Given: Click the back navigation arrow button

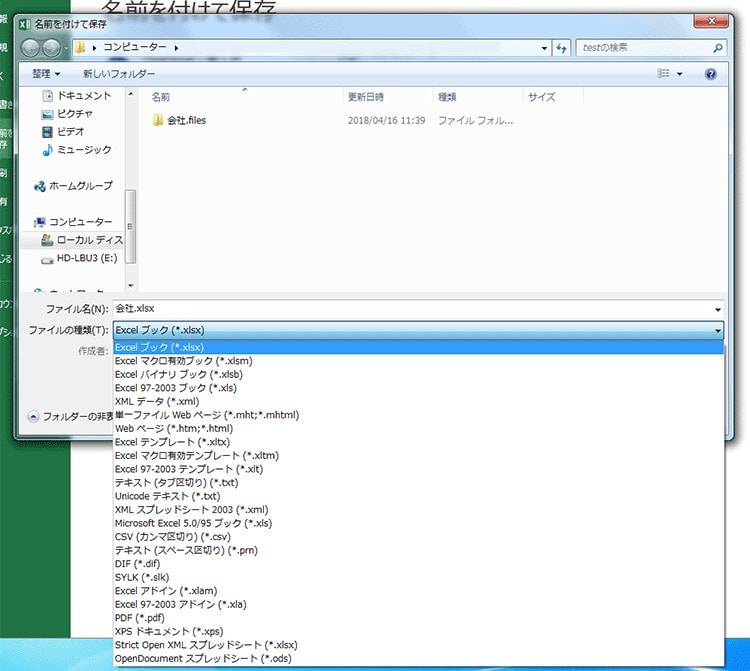Looking at the screenshot, I should click(31, 47).
